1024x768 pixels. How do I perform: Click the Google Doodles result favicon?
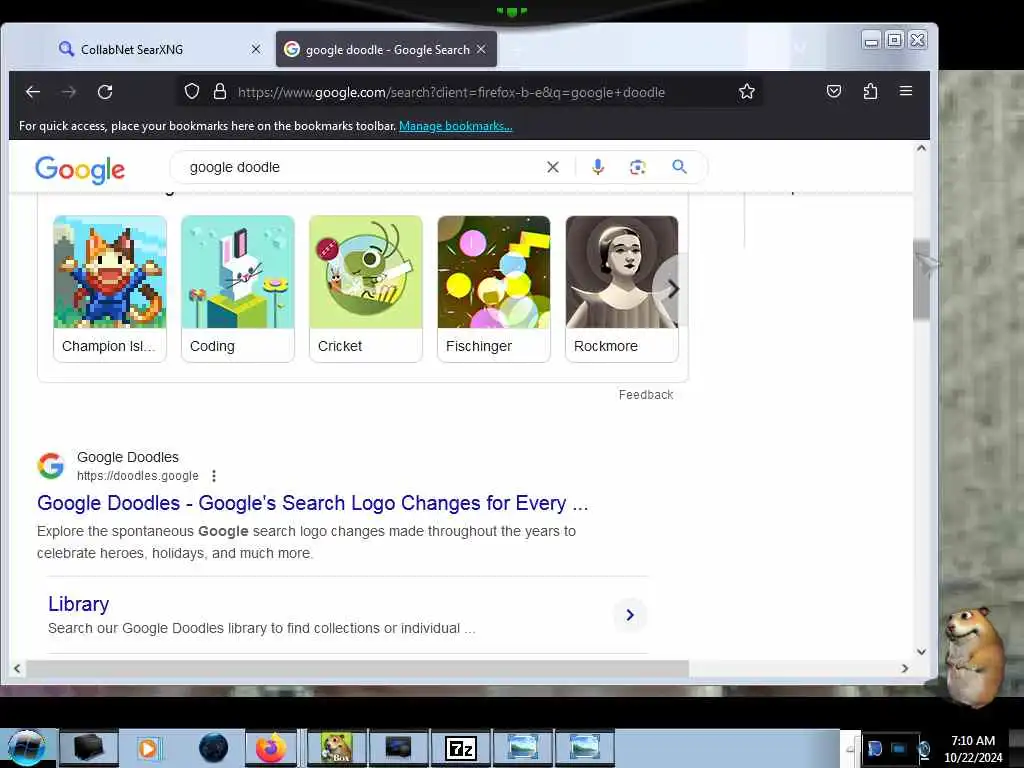click(50, 466)
